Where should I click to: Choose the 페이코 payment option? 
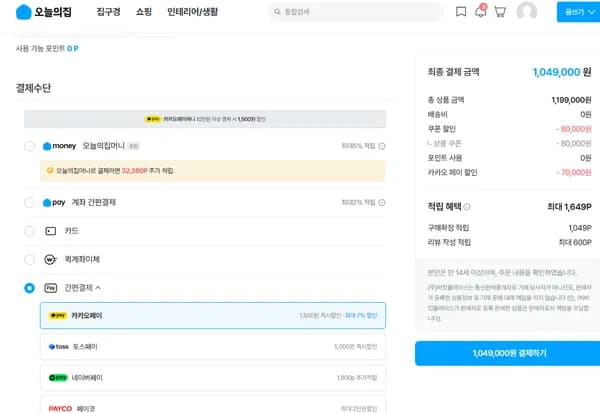pos(213,406)
